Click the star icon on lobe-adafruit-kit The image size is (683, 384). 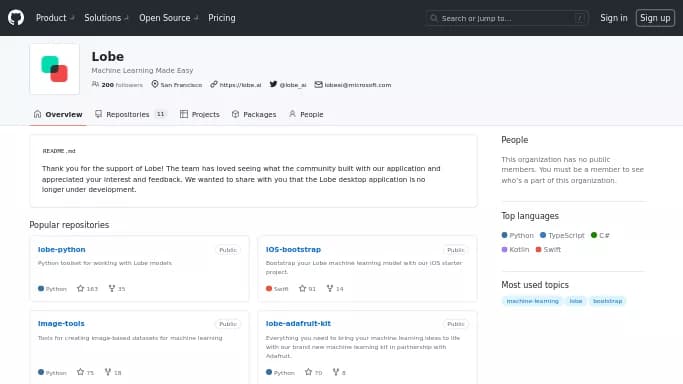point(308,372)
